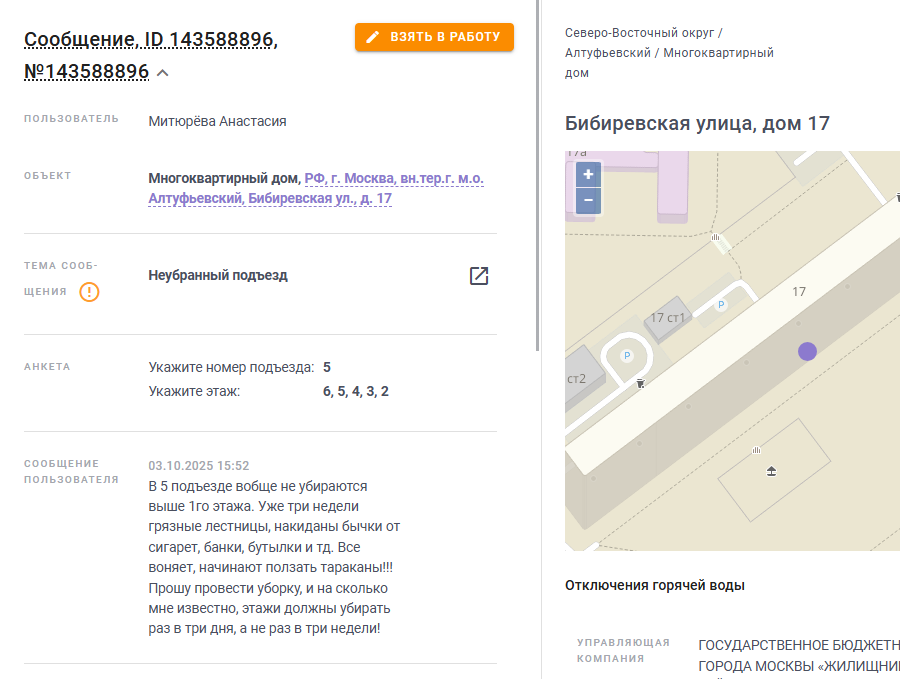Click the playground icon on map

(771, 471)
